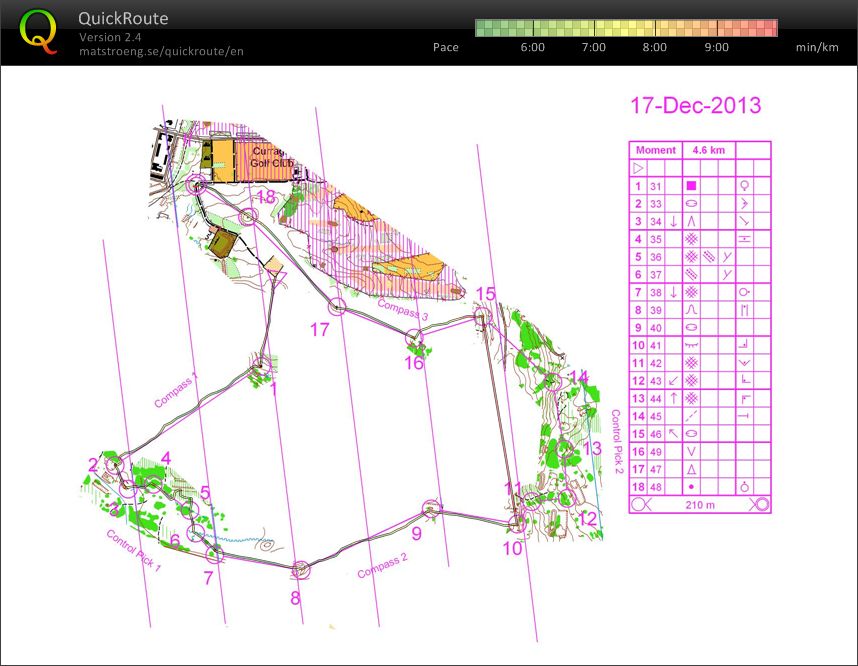Click the control number 16 label on the map

[x=414, y=363]
